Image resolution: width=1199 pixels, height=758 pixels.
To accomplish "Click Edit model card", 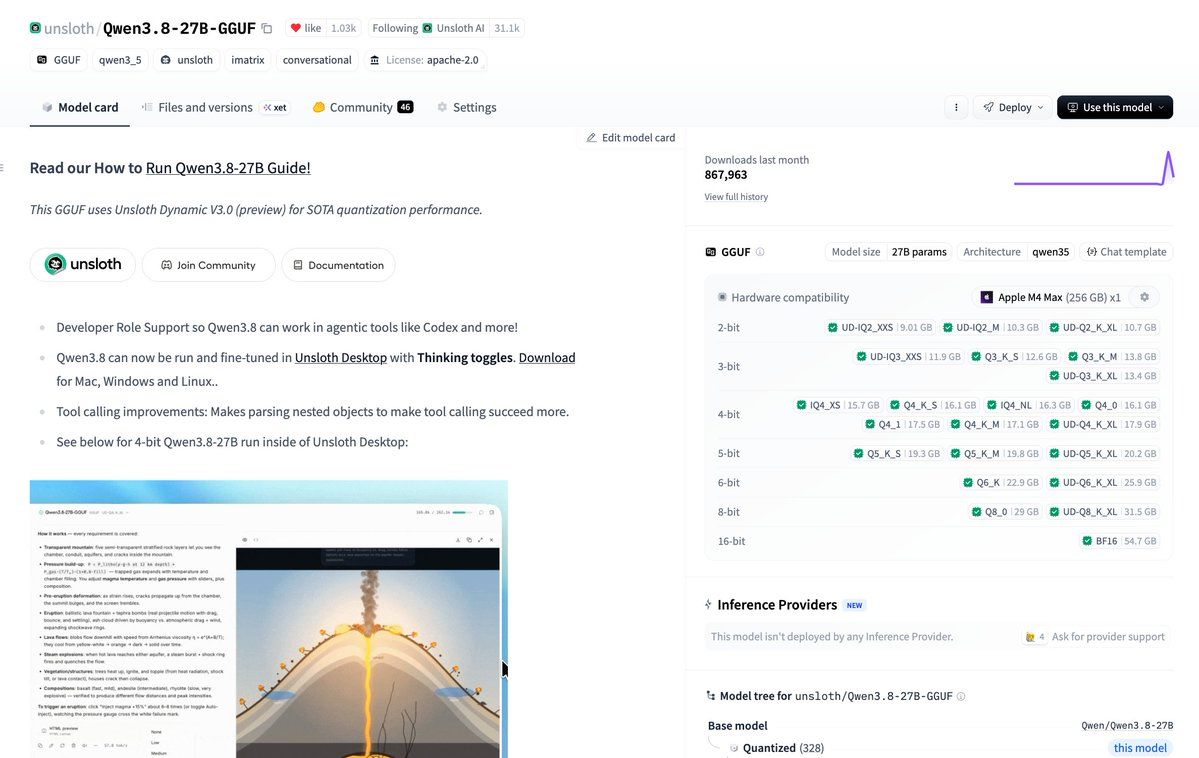I will [x=631, y=138].
